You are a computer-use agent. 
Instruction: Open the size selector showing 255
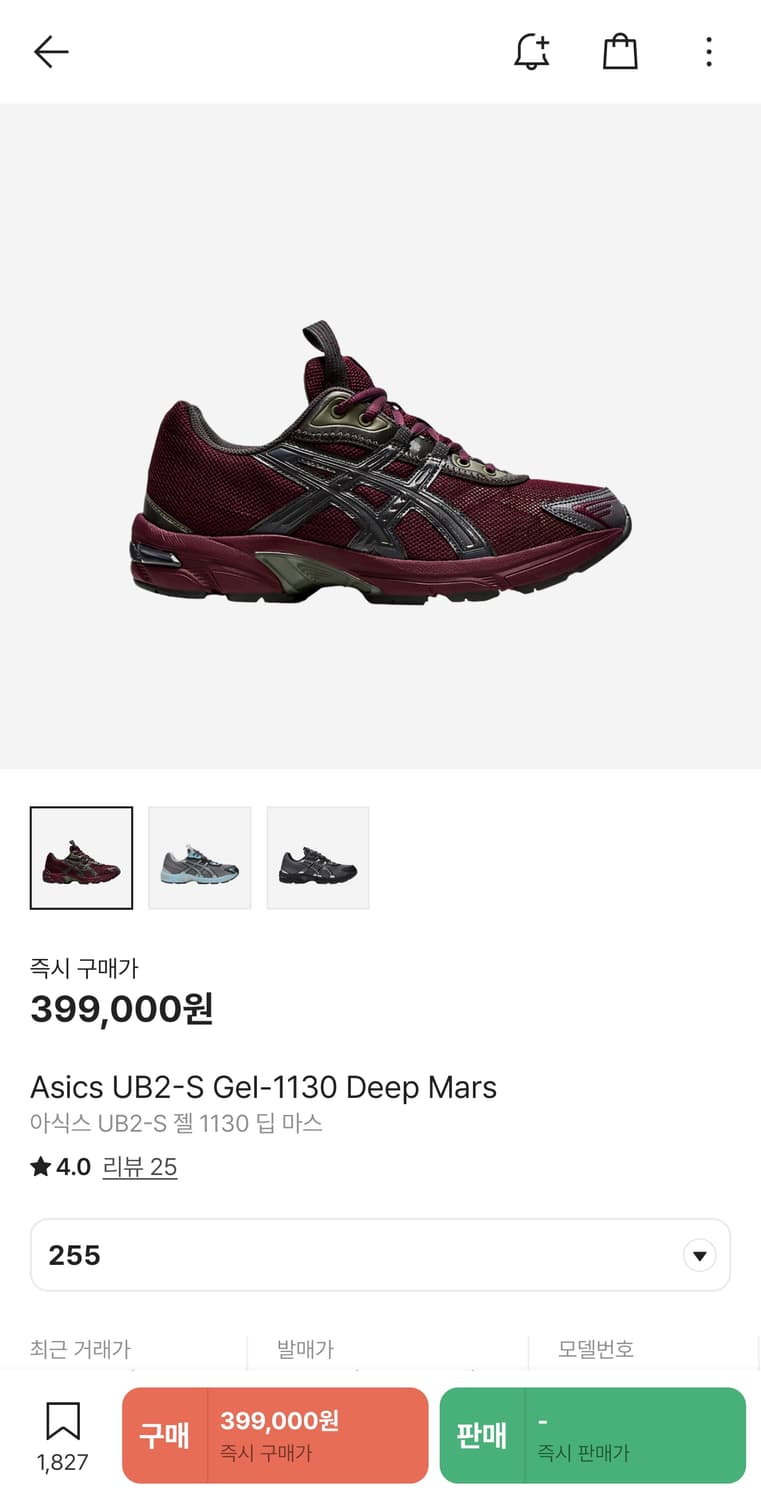pos(380,1255)
